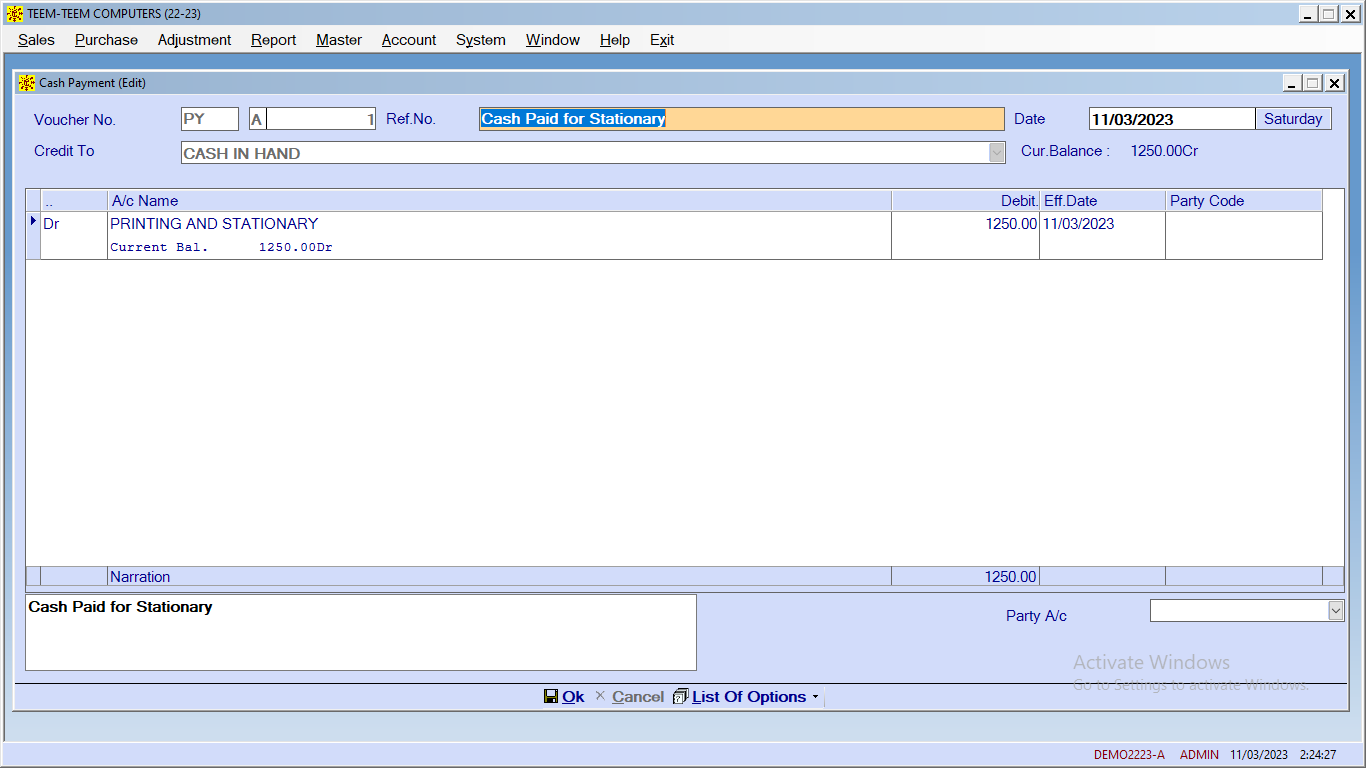The image size is (1366, 768).
Task: Click the Cancel button
Action: point(630,697)
